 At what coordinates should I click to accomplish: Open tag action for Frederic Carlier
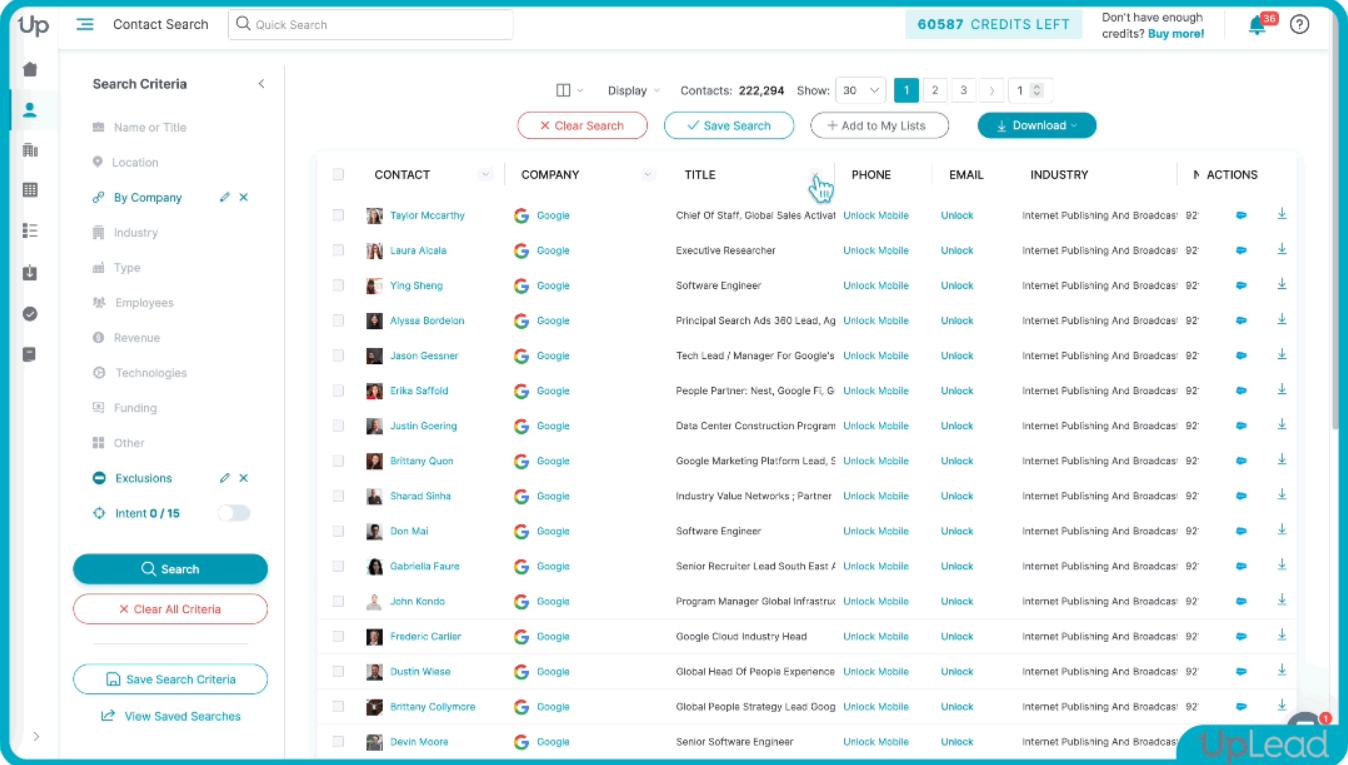[1241, 636]
